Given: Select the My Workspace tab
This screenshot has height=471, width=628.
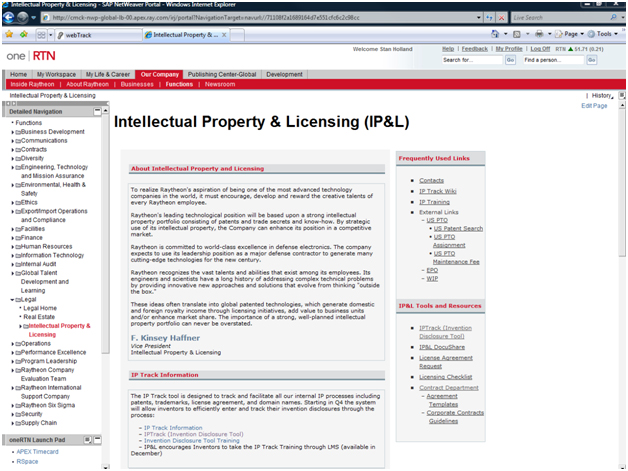Looking at the screenshot, I should click(x=56, y=74).
